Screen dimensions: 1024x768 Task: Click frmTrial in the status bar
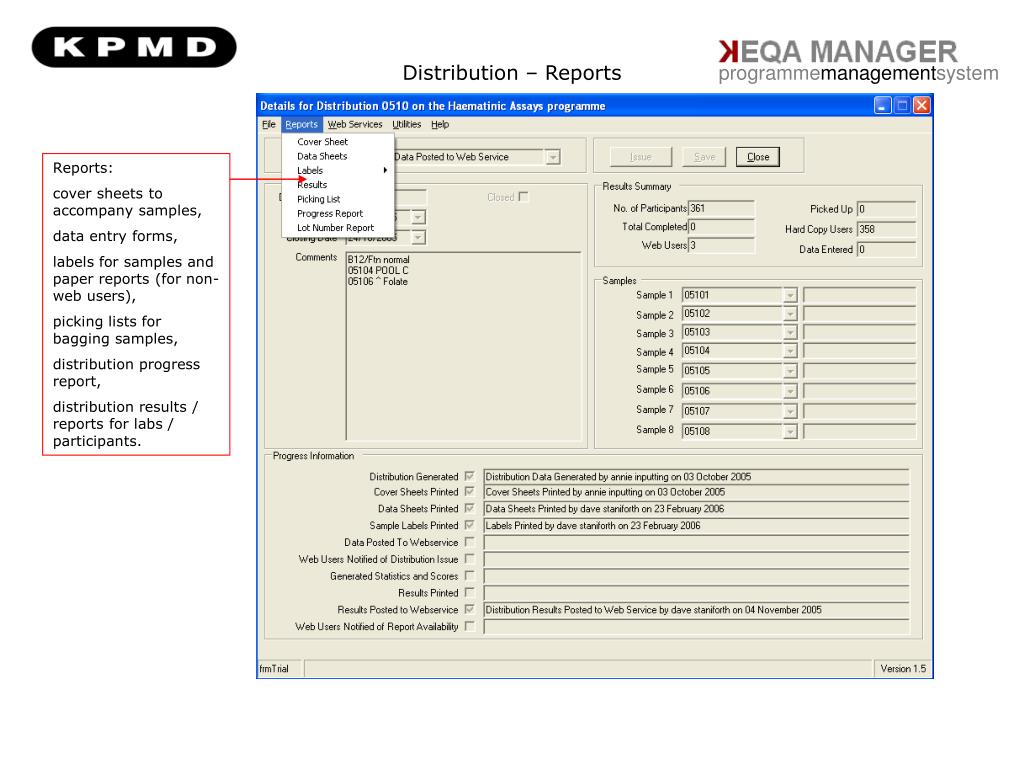[274, 669]
